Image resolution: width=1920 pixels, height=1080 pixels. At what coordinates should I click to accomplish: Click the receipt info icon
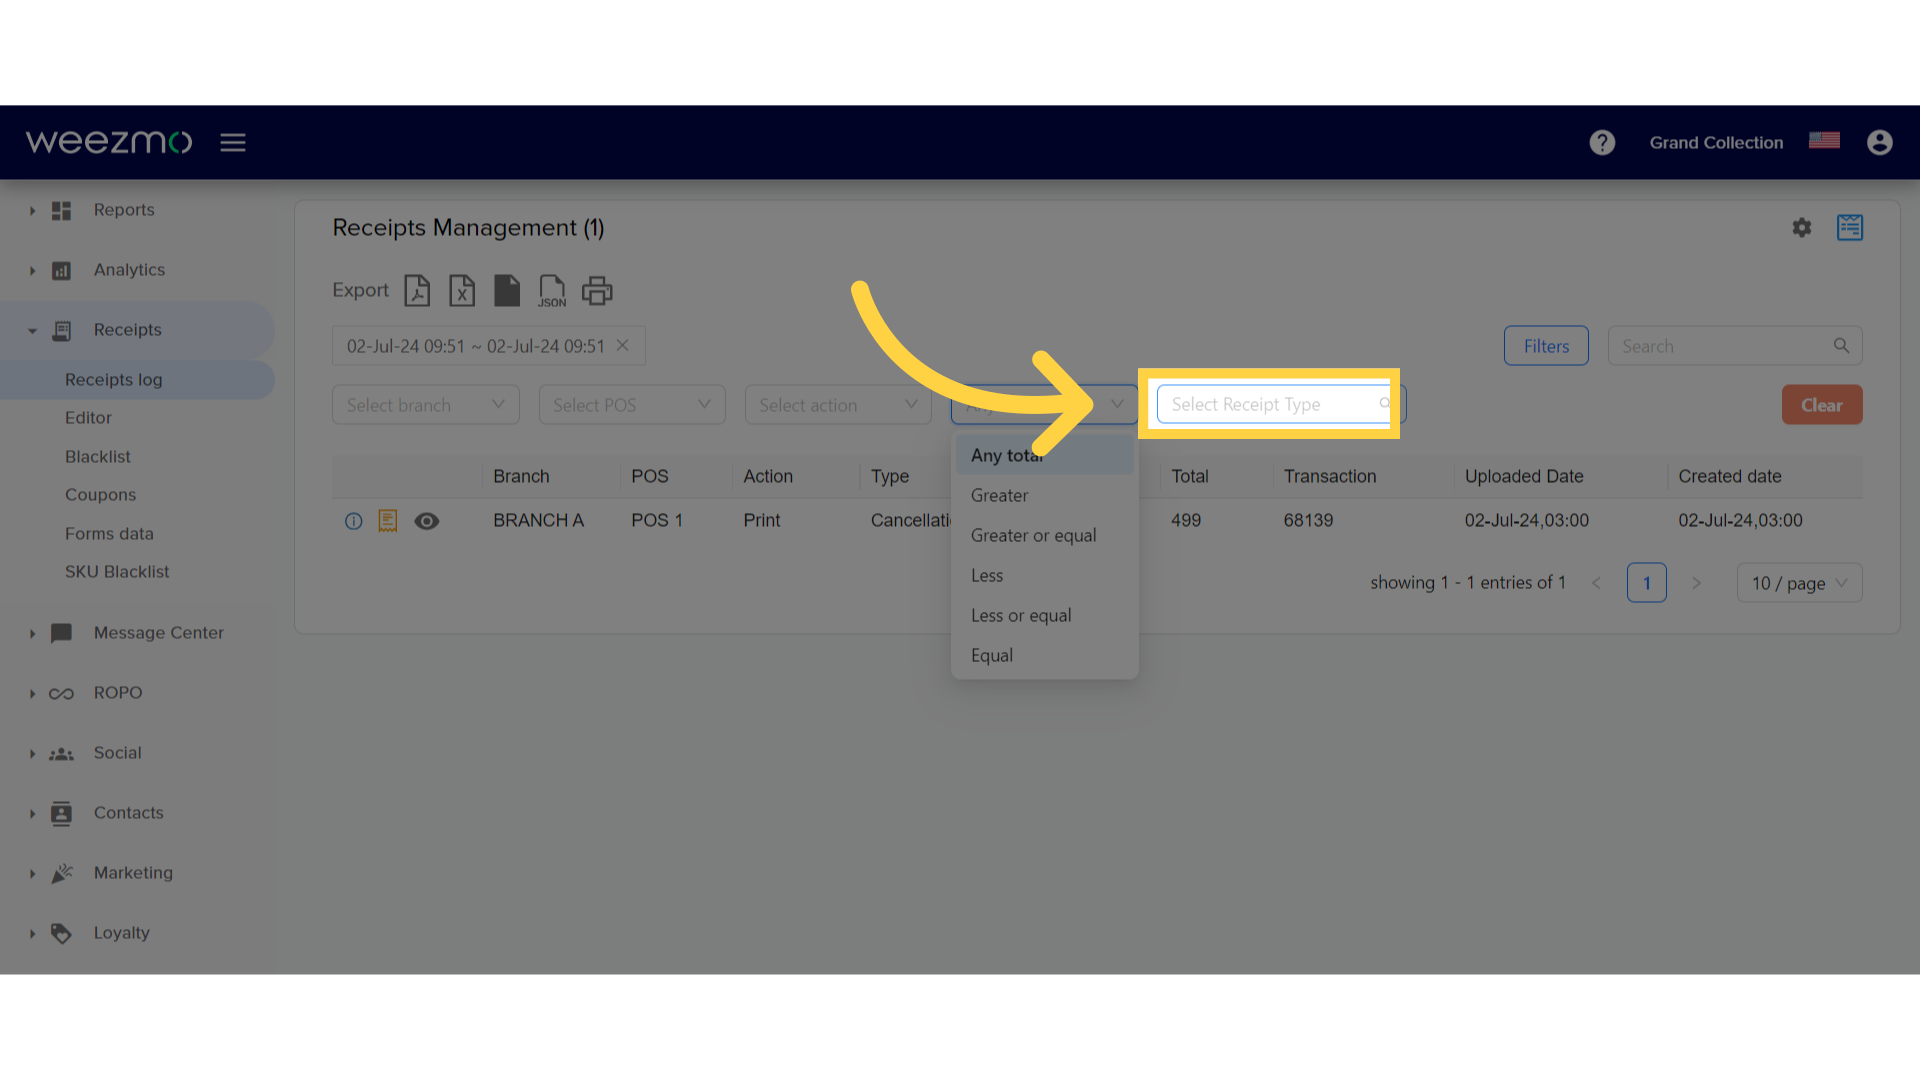click(352, 520)
